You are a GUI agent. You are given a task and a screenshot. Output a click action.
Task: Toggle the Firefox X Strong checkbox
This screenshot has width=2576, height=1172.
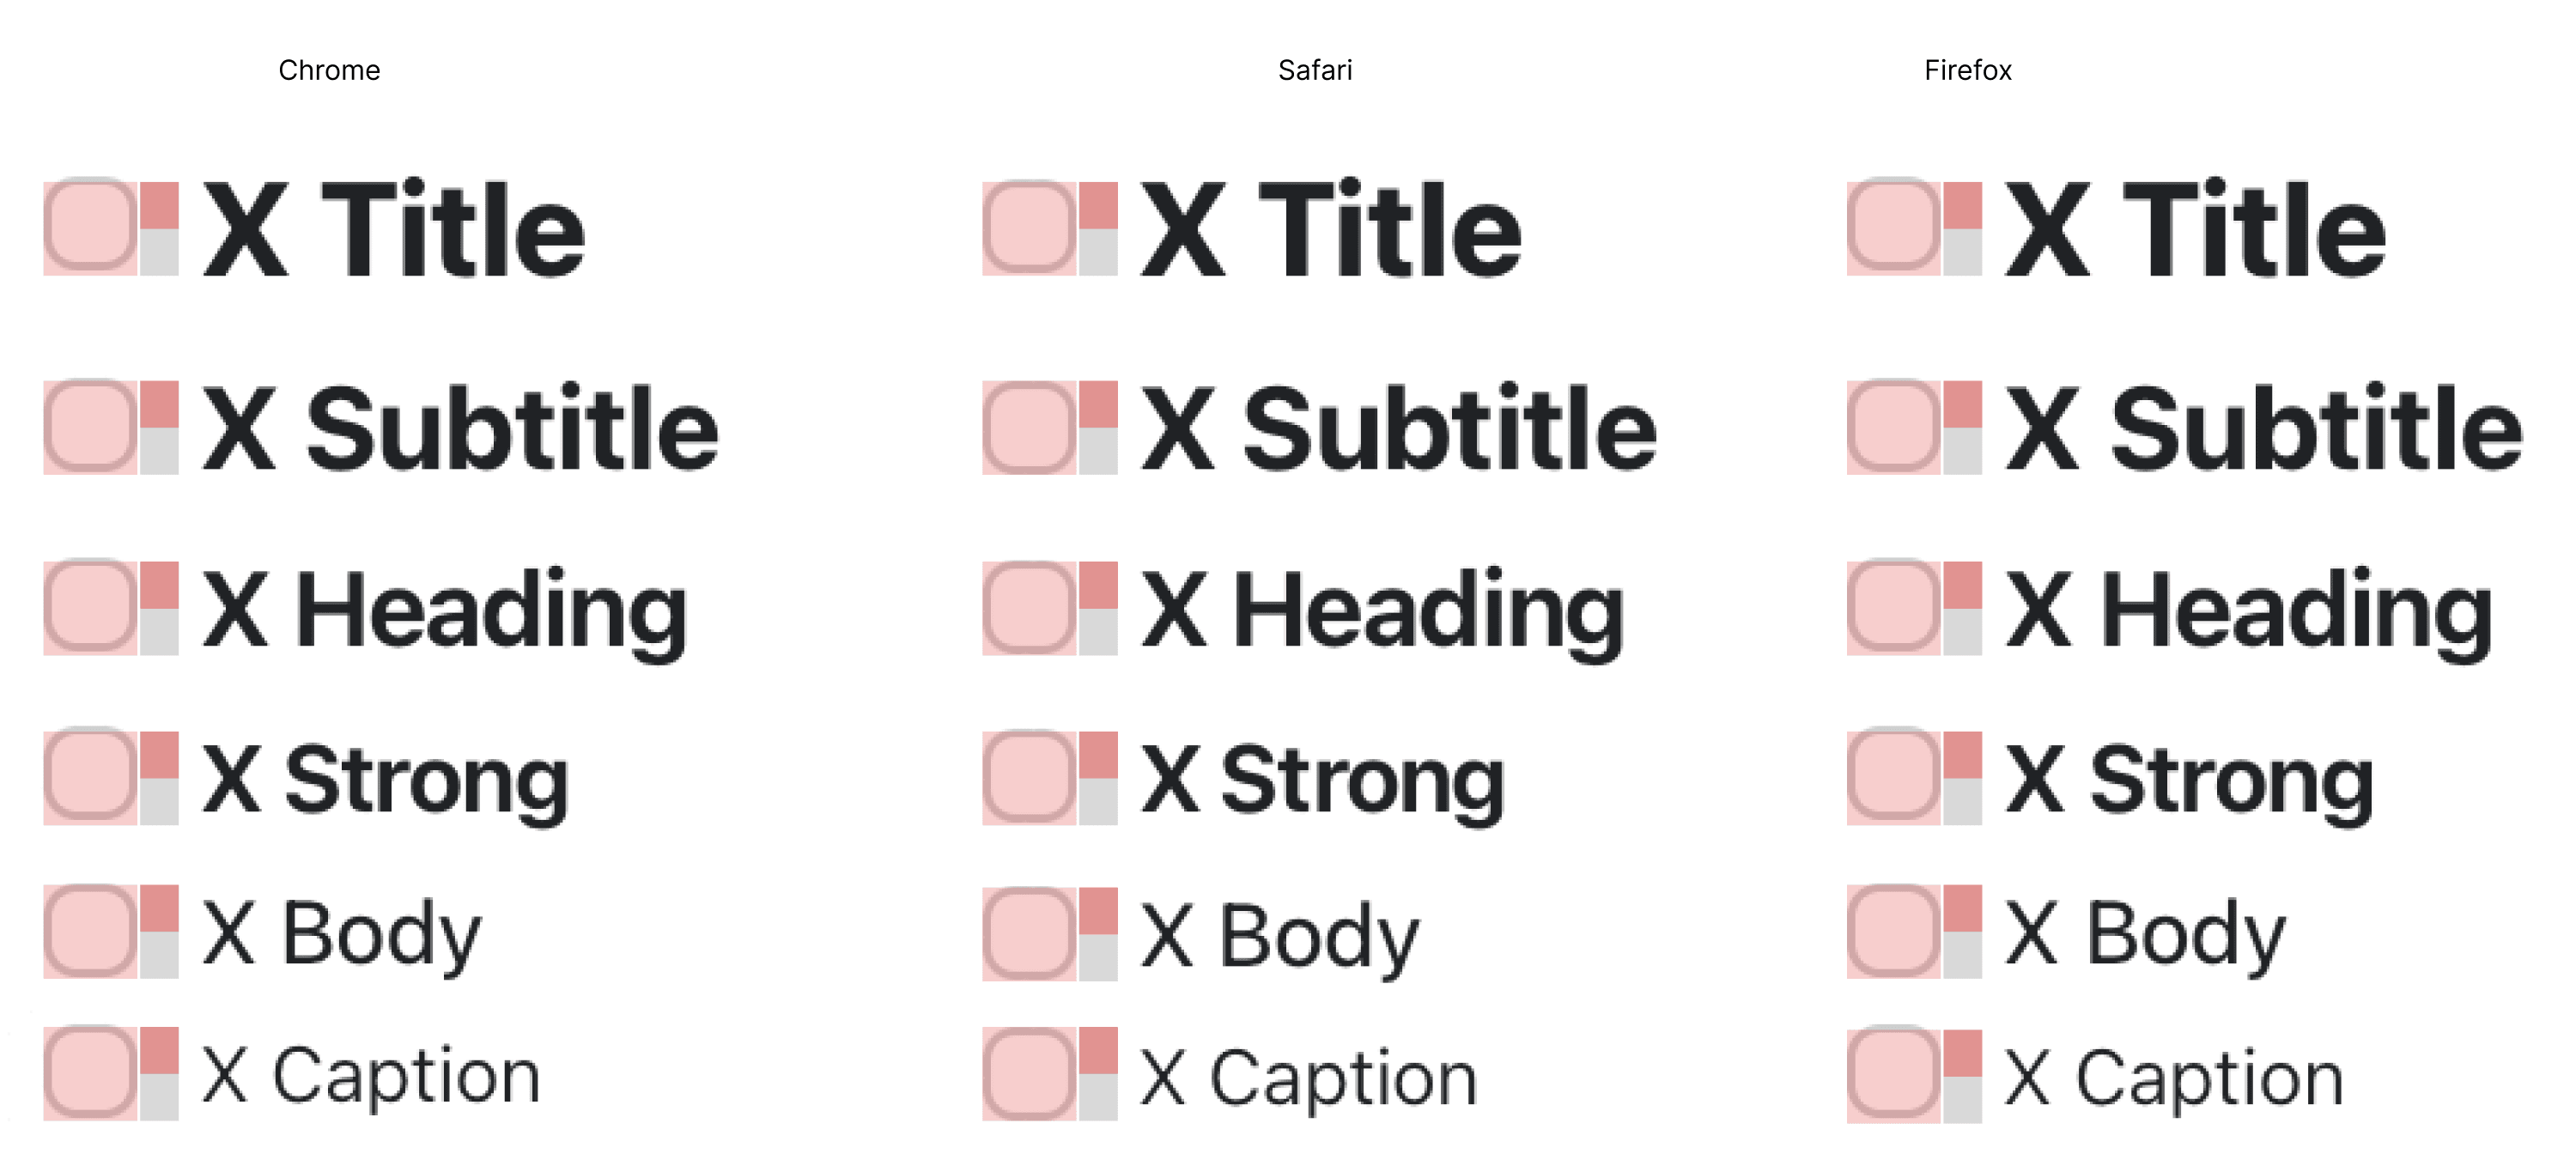click(x=1893, y=776)
